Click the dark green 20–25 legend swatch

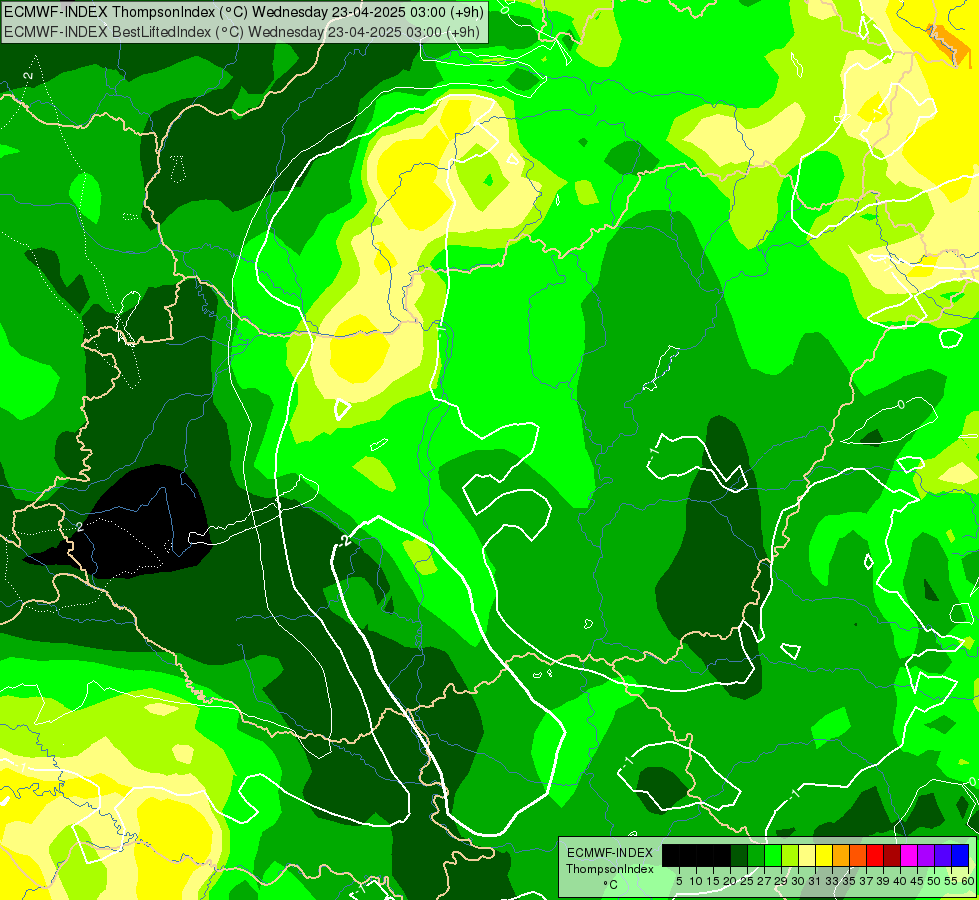tap(739, 855)
